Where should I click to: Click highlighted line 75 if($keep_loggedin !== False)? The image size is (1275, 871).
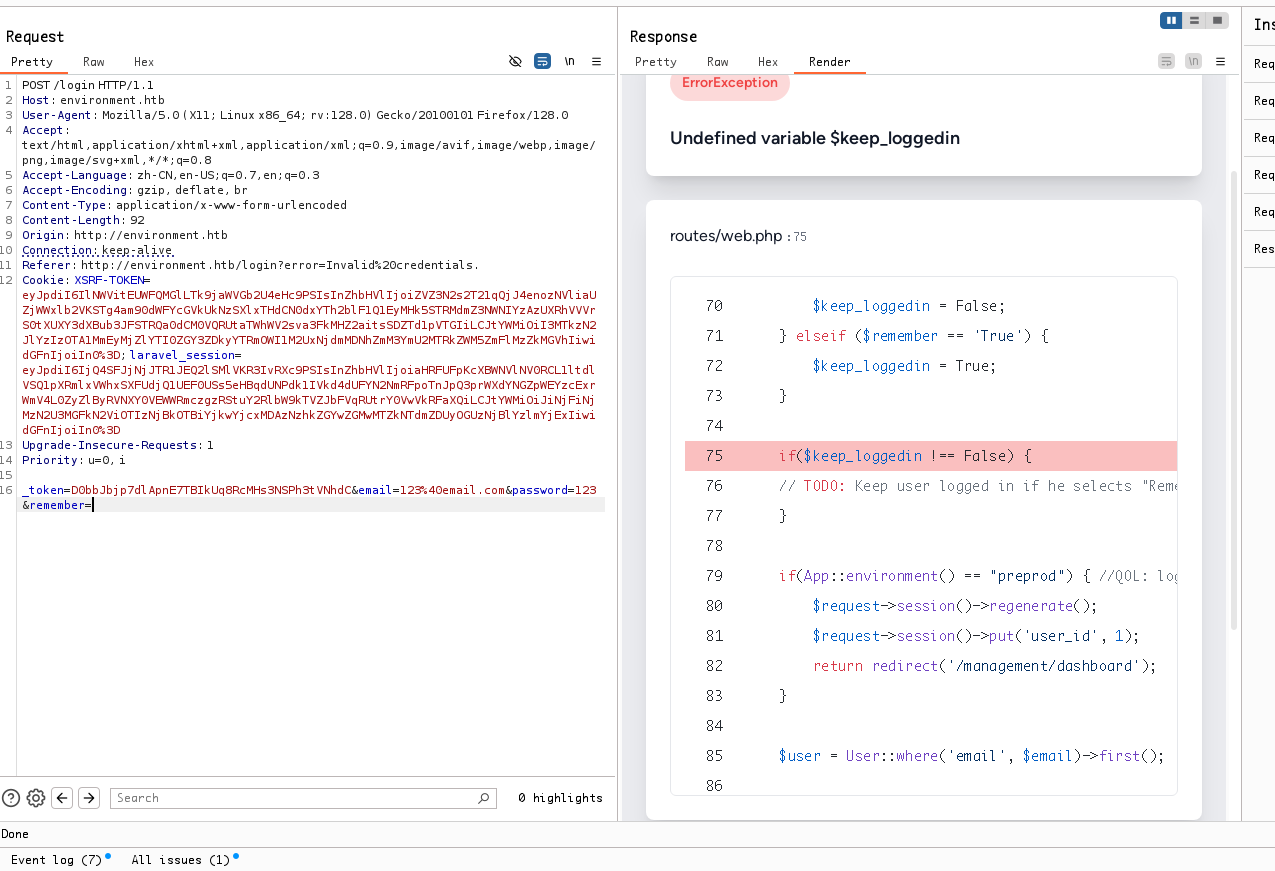pos(931,456)
